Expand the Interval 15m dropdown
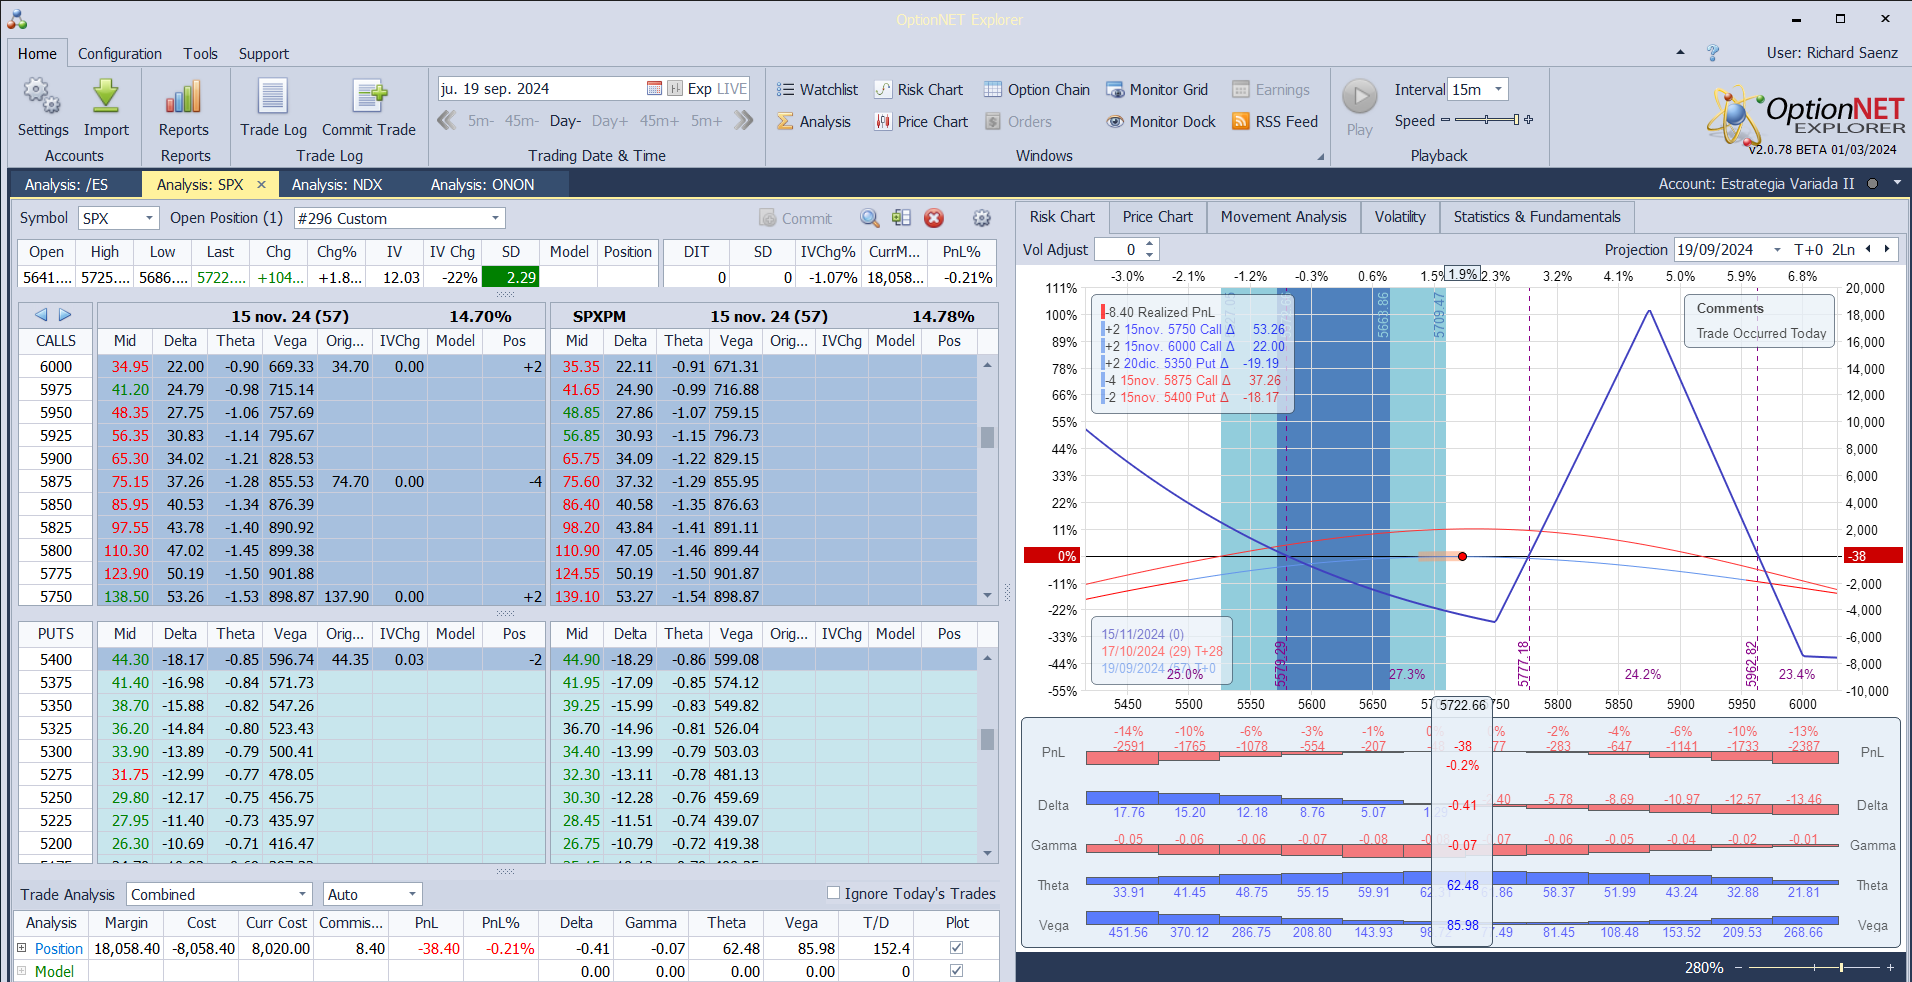 tap(1498, 90)
